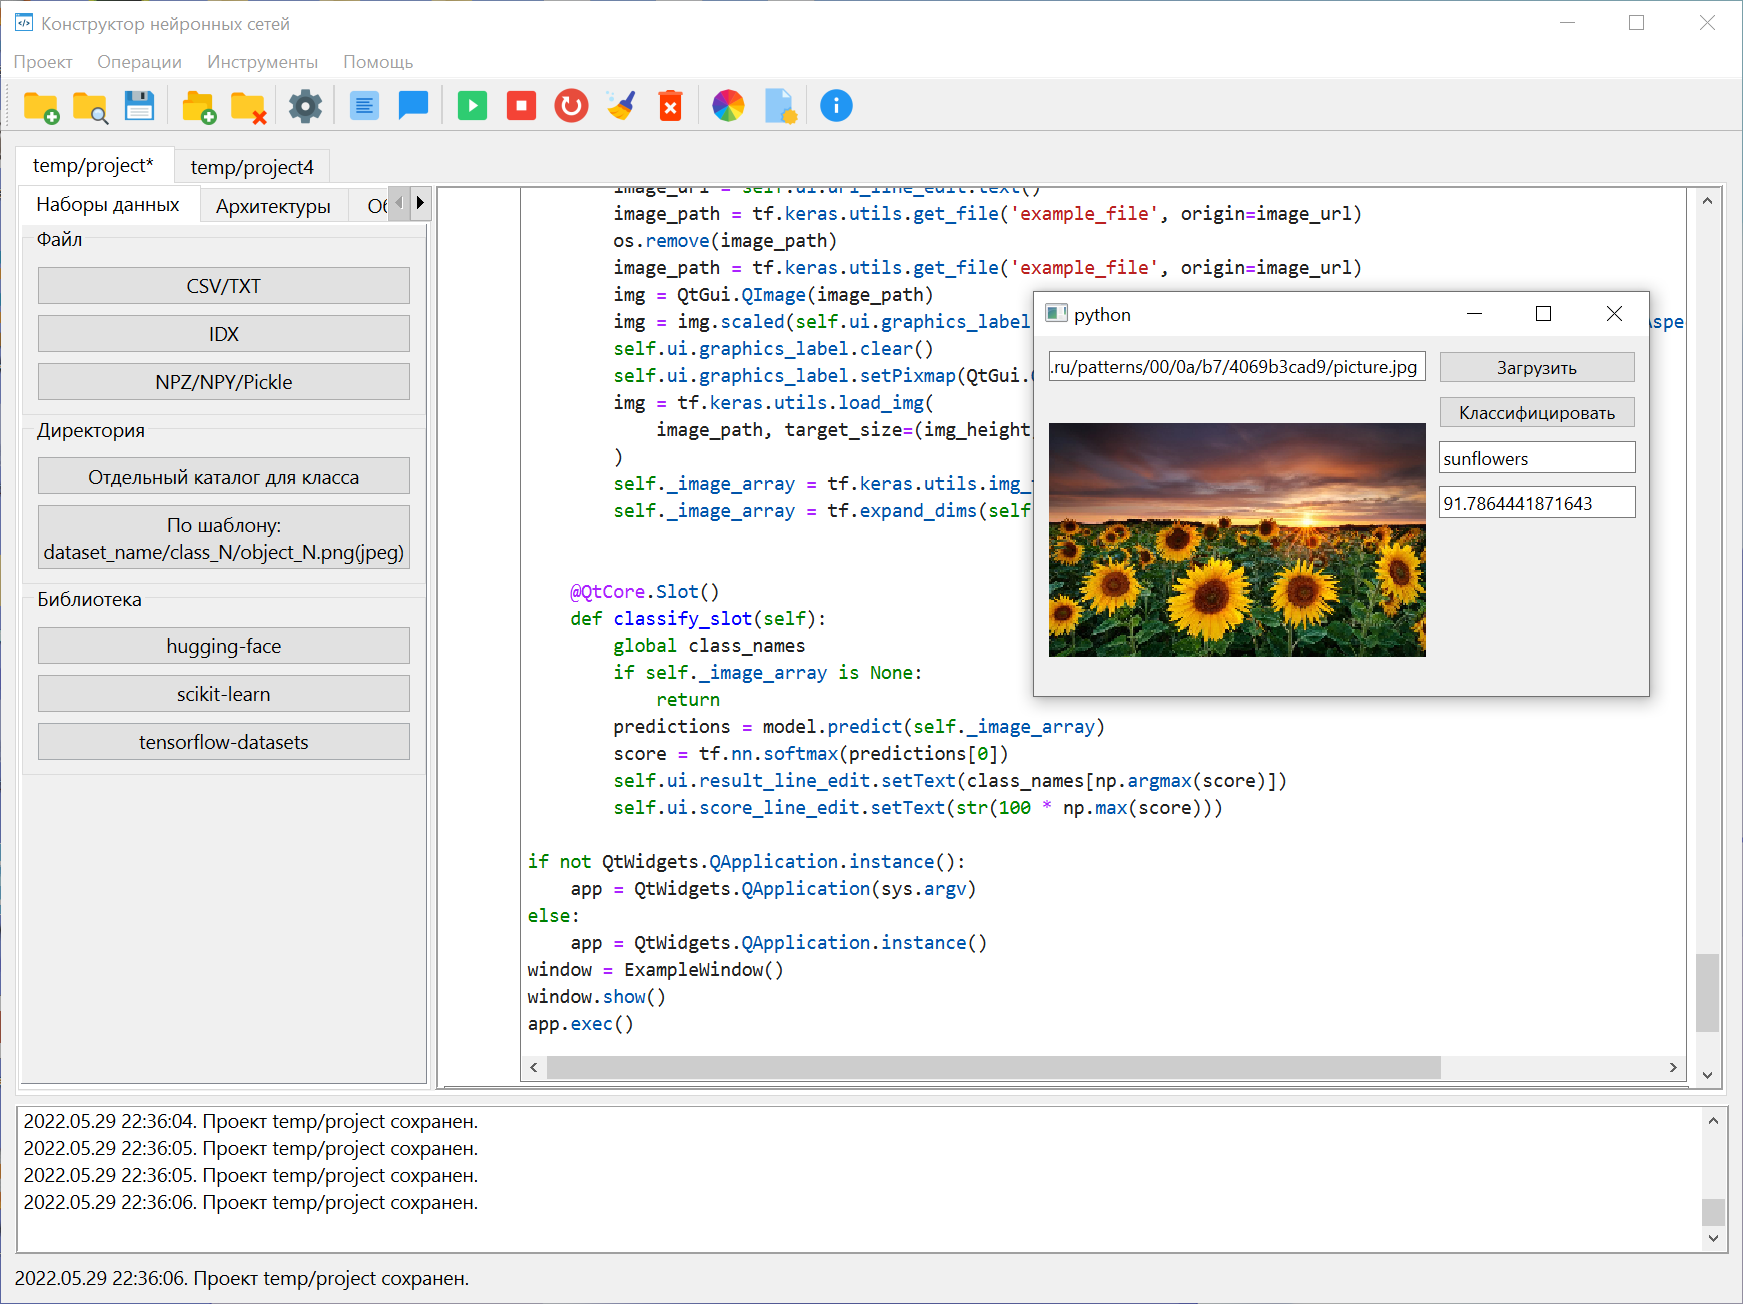Click the code vertical scrollbar's down arrow
Screen dimensions: 1743x1304
[x=1708, y=1075]
